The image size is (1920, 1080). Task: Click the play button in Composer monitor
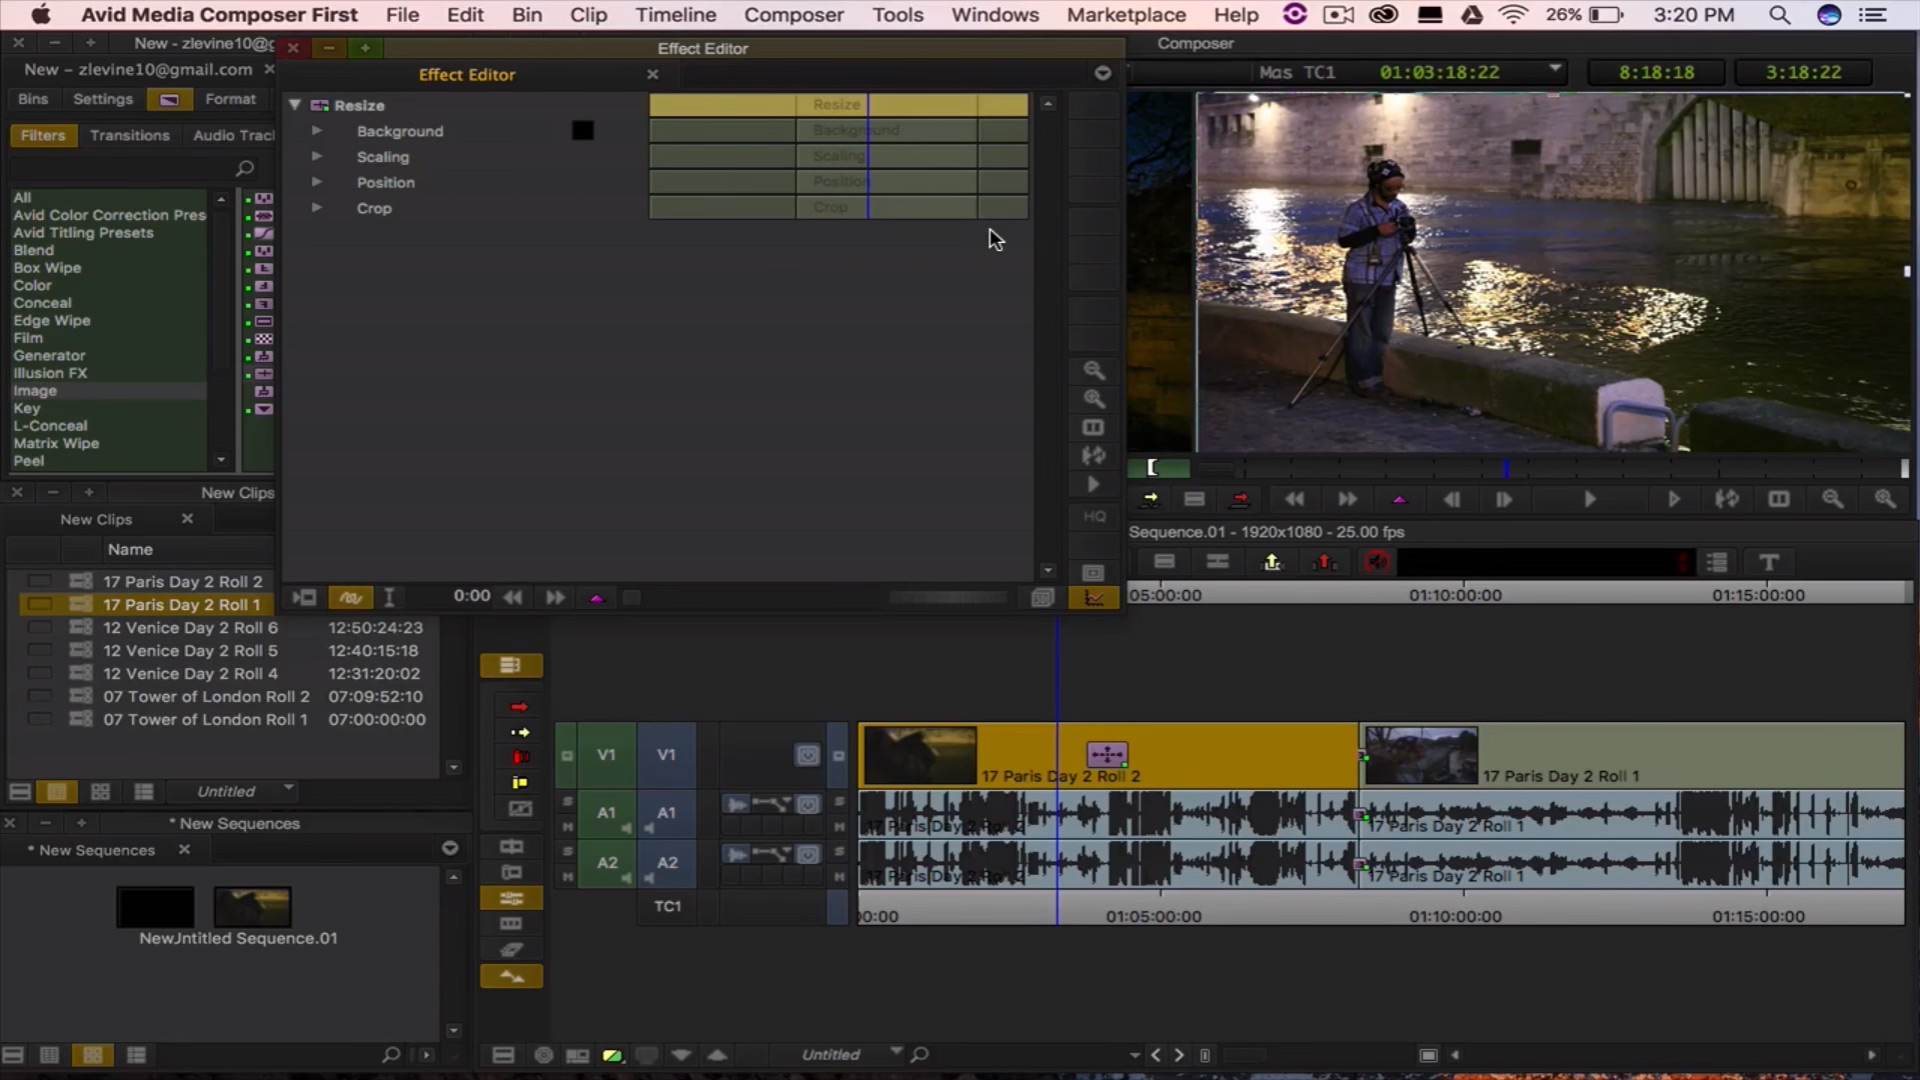tap(1589, 499)
